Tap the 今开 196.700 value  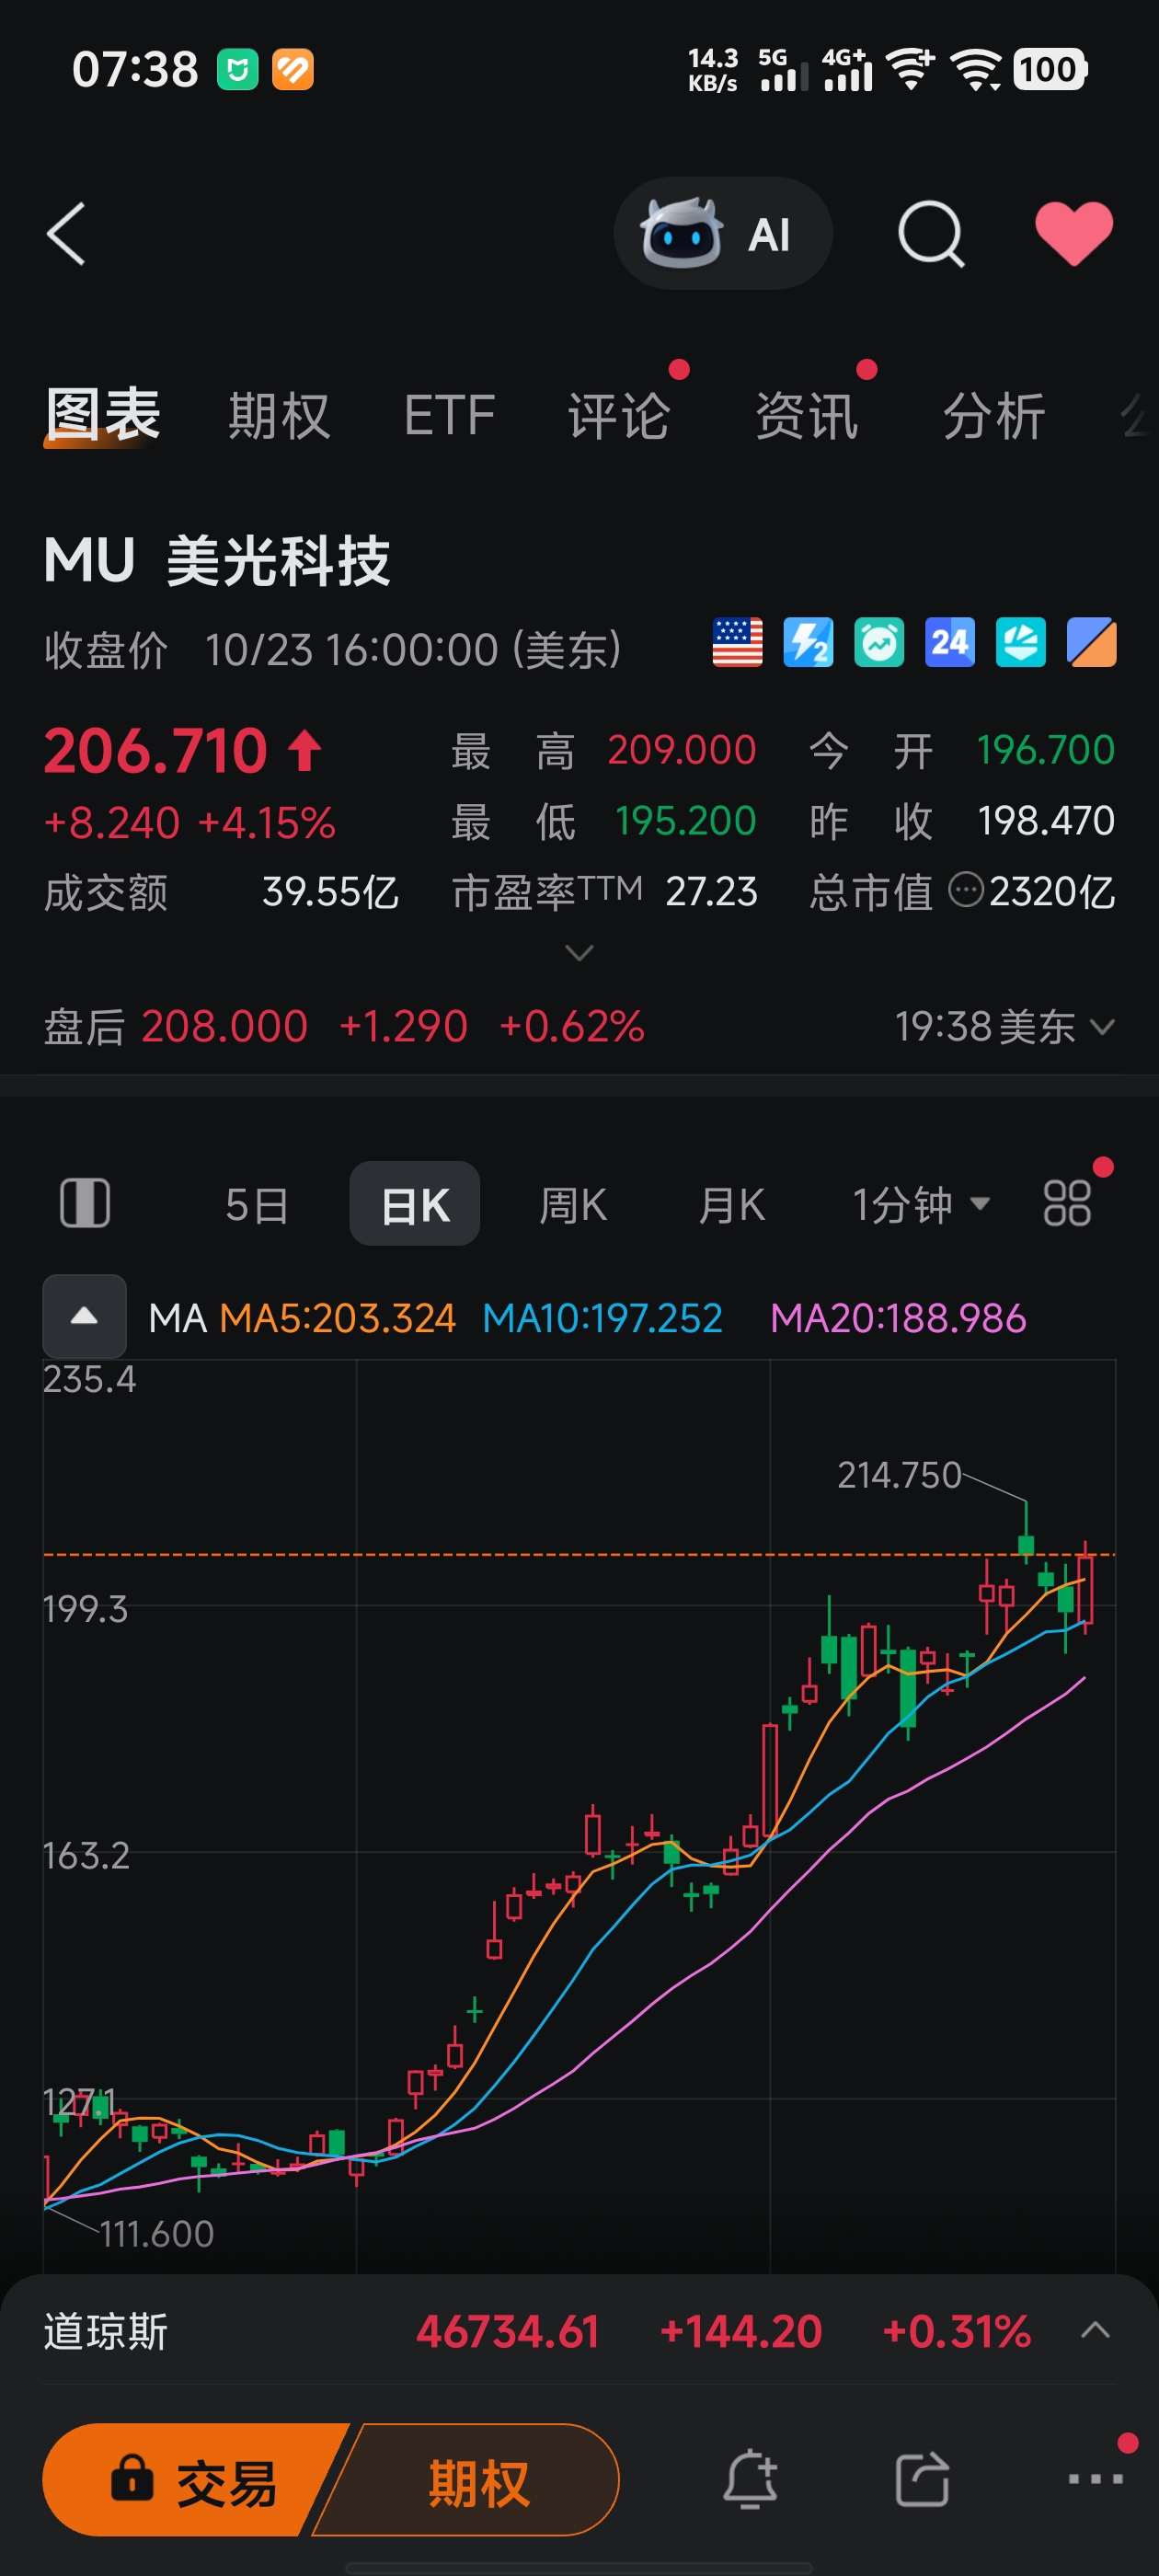pyautogui.click(x=1046, y=750)
